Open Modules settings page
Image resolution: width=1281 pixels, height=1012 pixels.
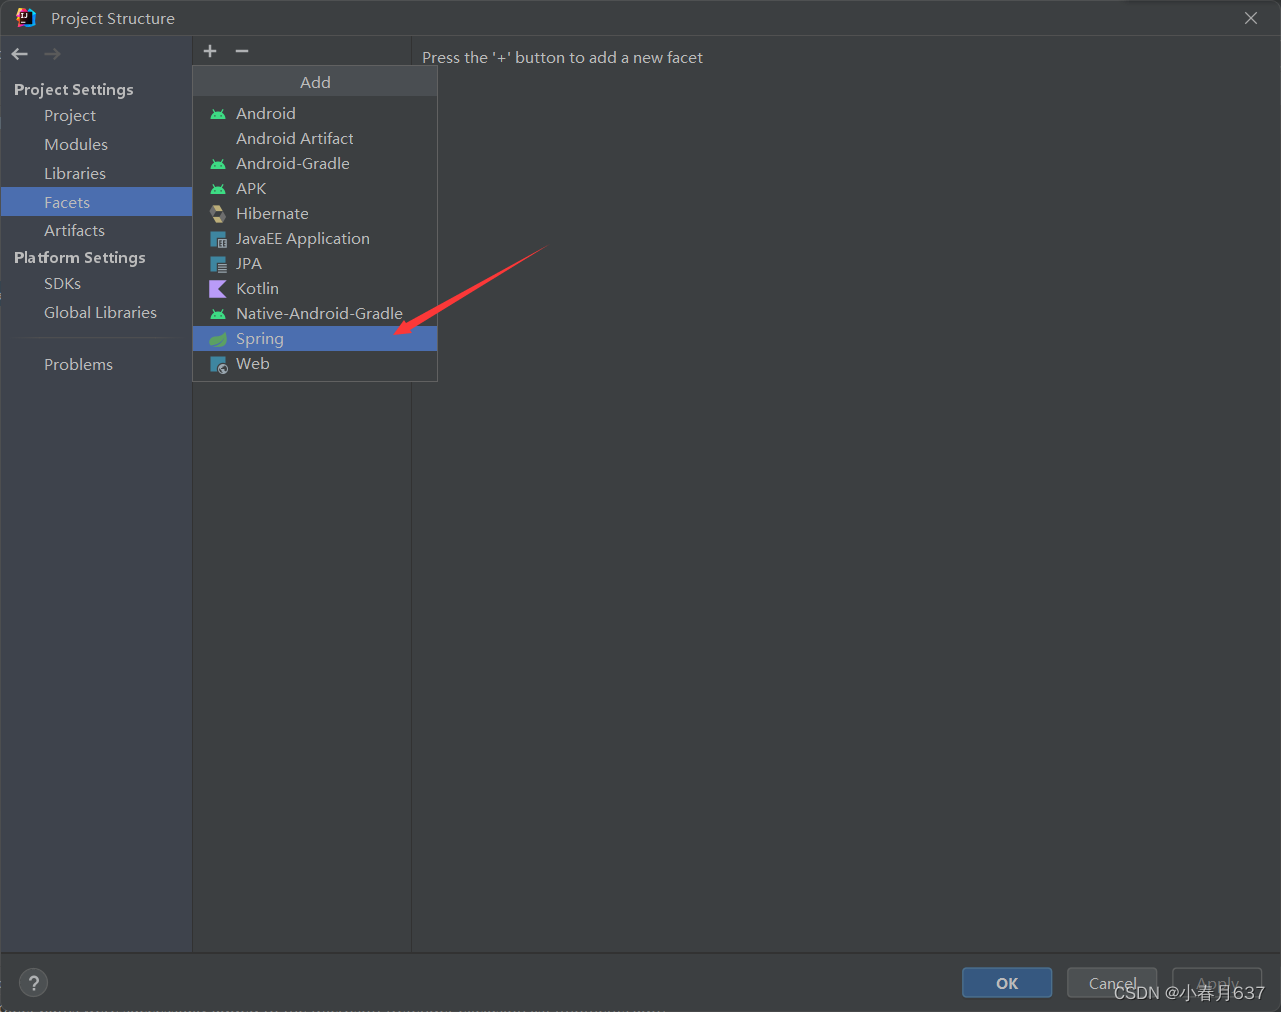pos(96,145)
